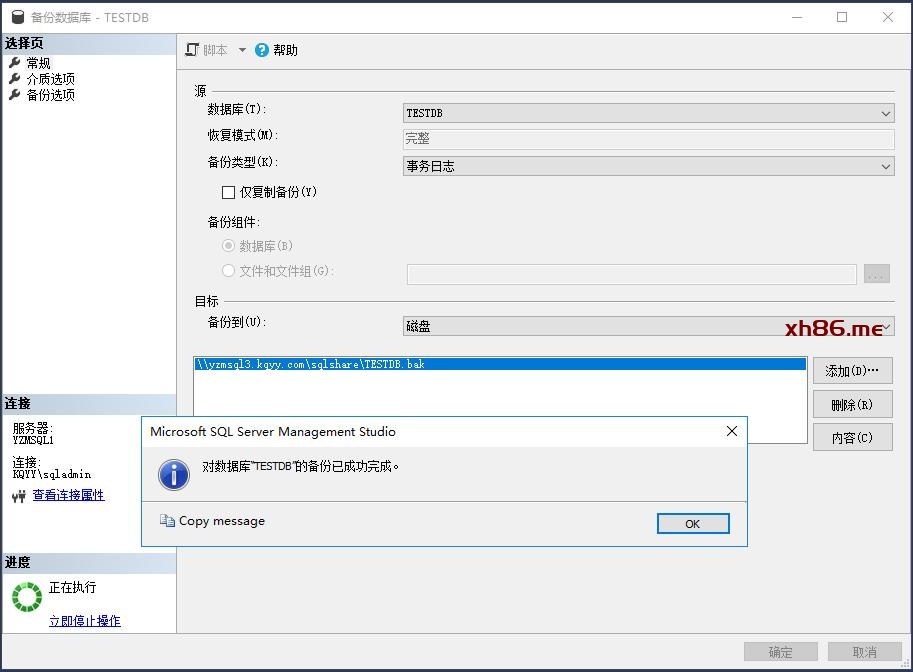Click the wrench icon beside 常规
This screenshot has height=672, width=913.
click(x=15, y=63)
